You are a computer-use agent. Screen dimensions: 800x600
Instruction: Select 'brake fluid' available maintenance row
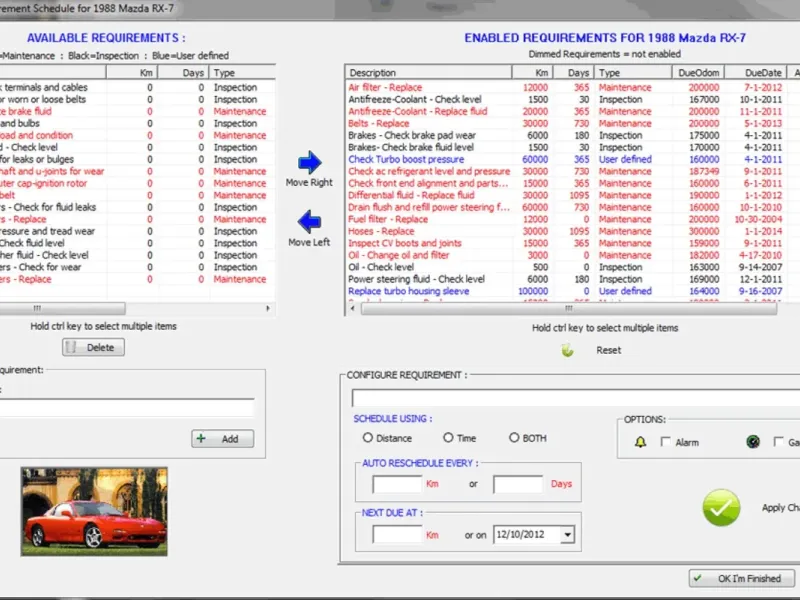pos(137,111)
